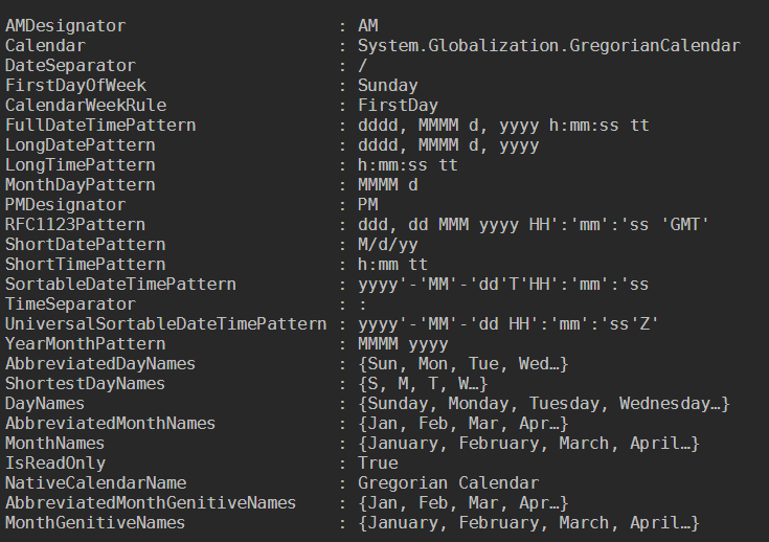Click the ShortestDayNames property name
Screen dimensions: 769x542
click(86, 384)
